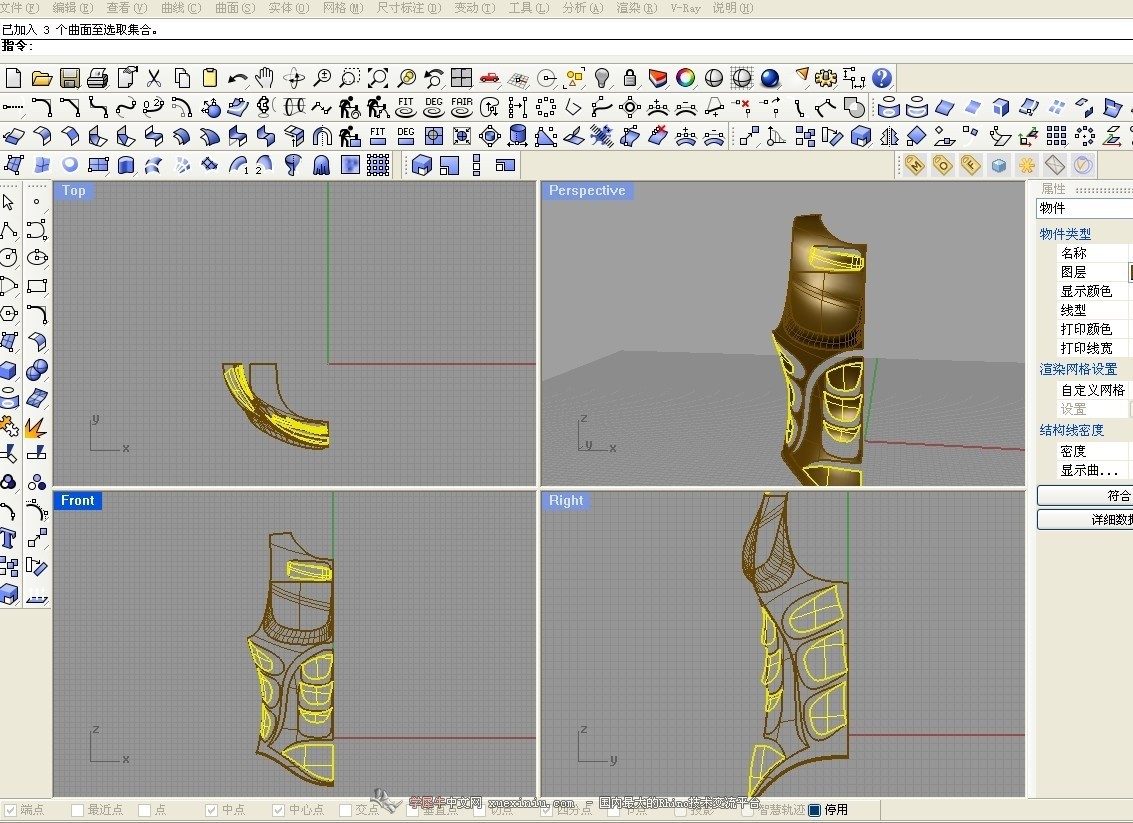Toggle the 最近点 osnap checkbox
This screenshot has width=1133, height=823.
77,810
